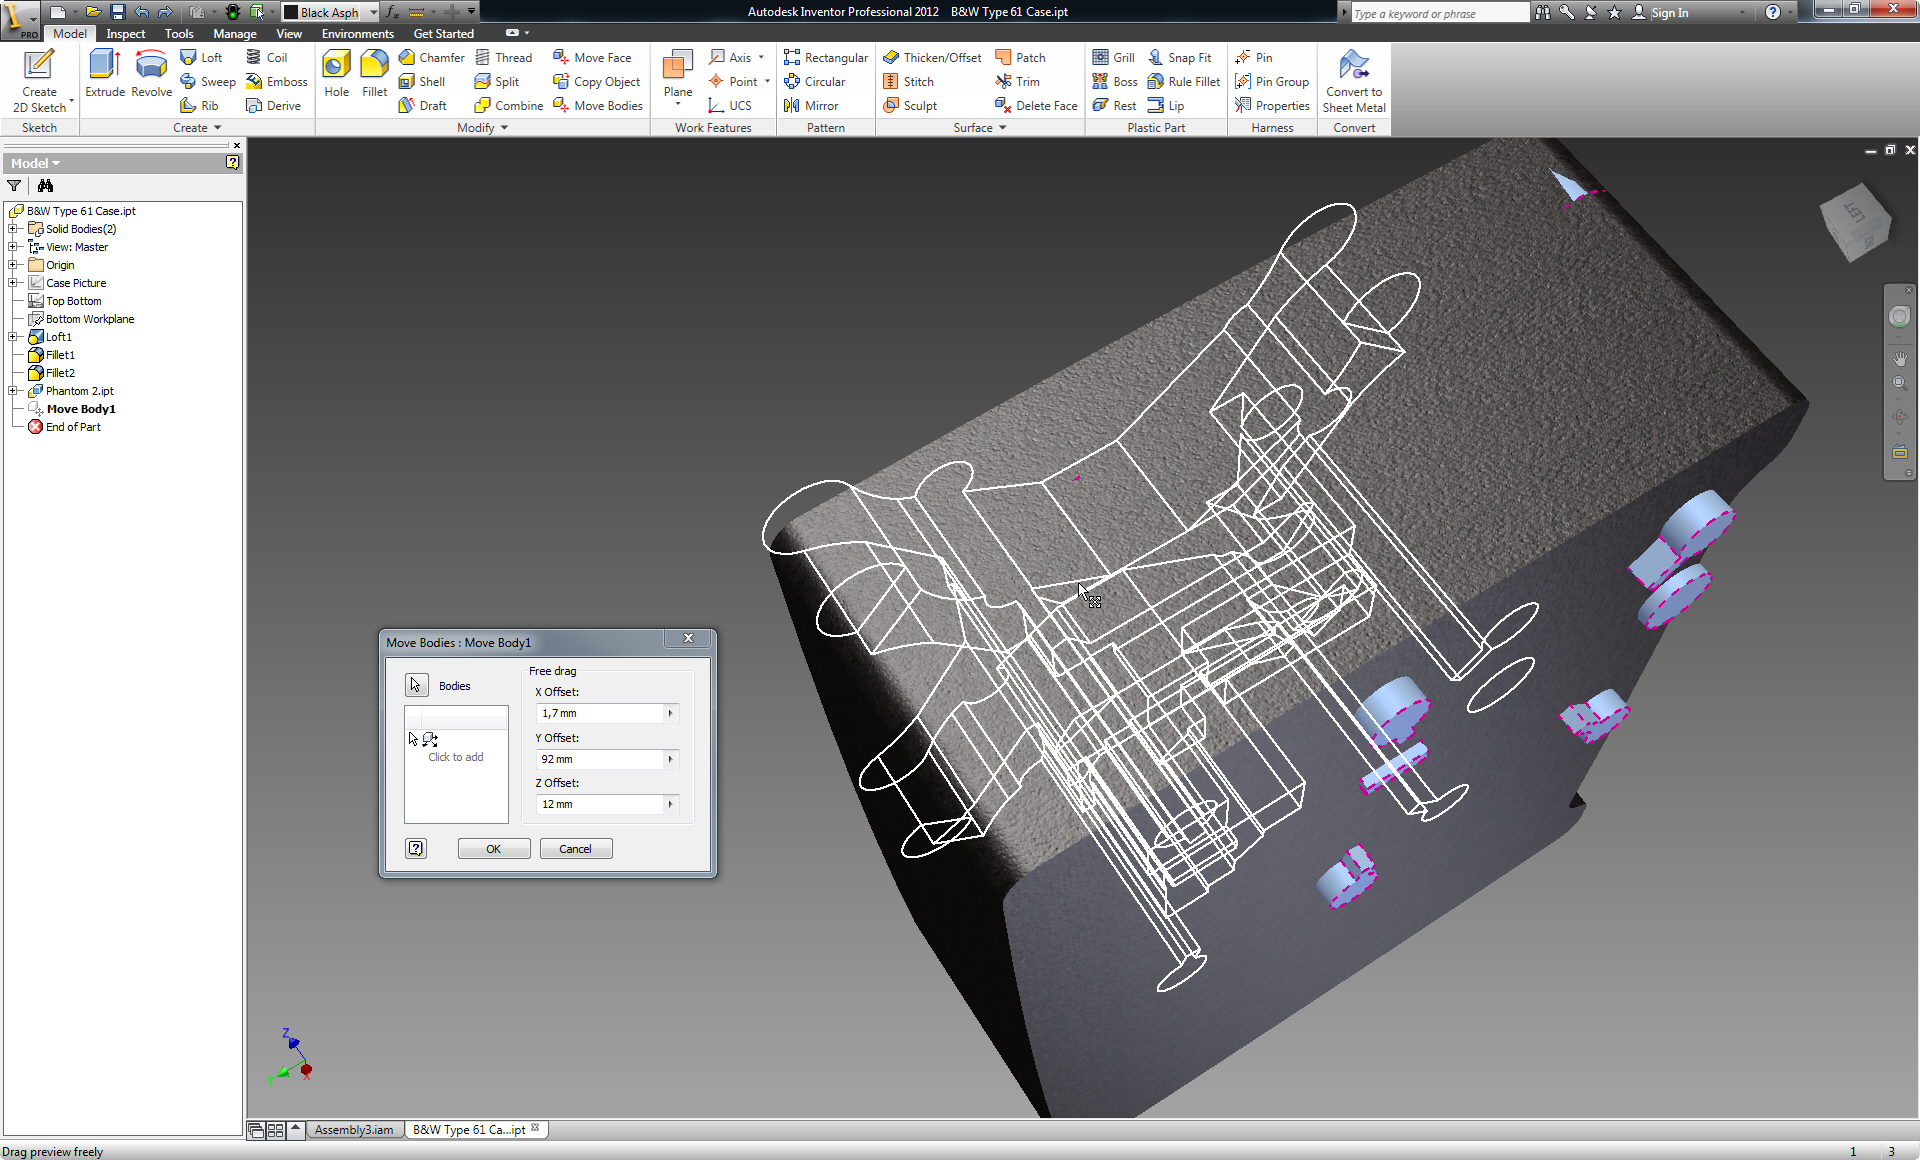Expand the Loft1 feature node
This screenshot has width=1920, height=1160.
(x=13, y=337)
